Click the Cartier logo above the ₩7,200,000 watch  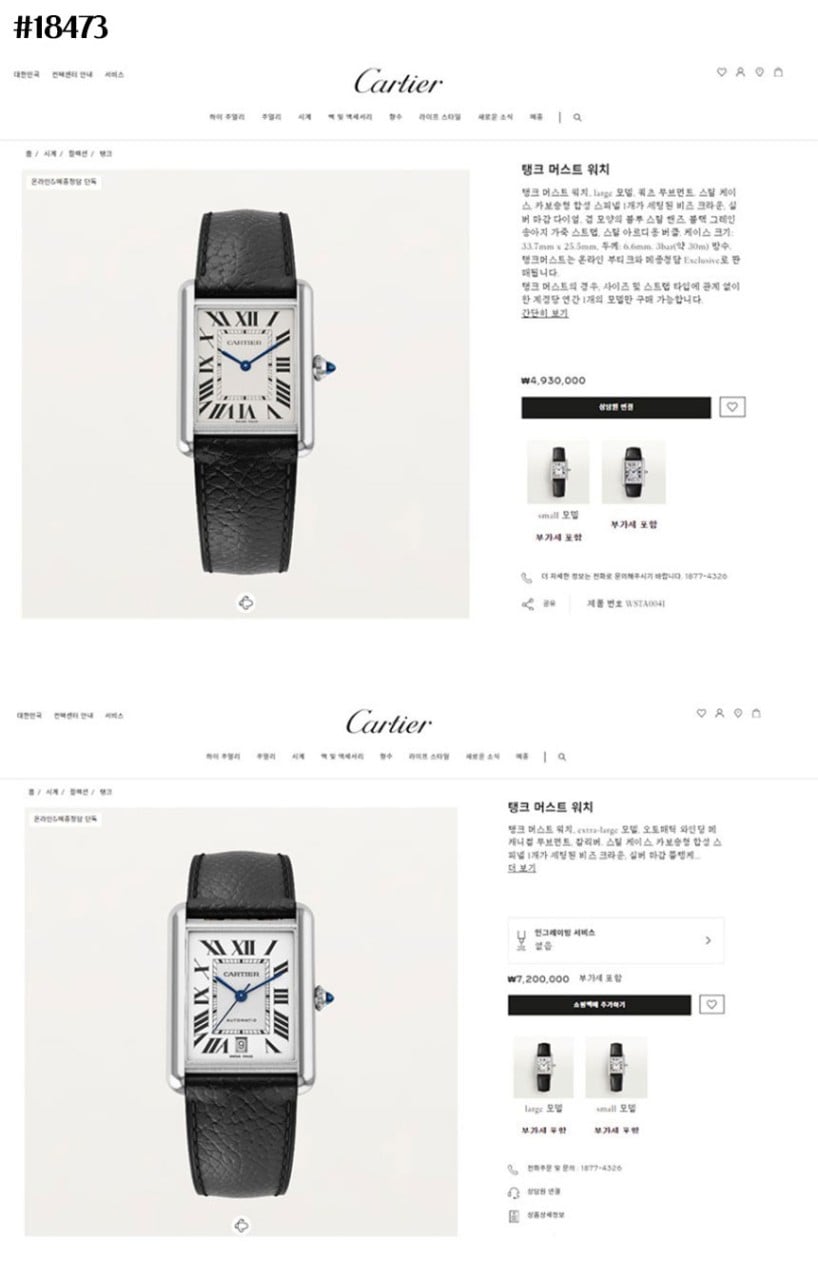[x=389, y=722]
